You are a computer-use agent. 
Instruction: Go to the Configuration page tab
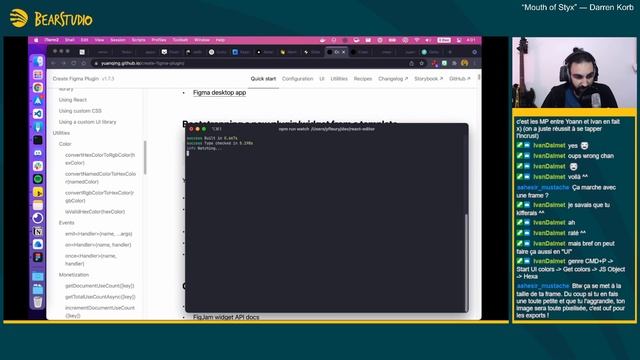(298, 79)
